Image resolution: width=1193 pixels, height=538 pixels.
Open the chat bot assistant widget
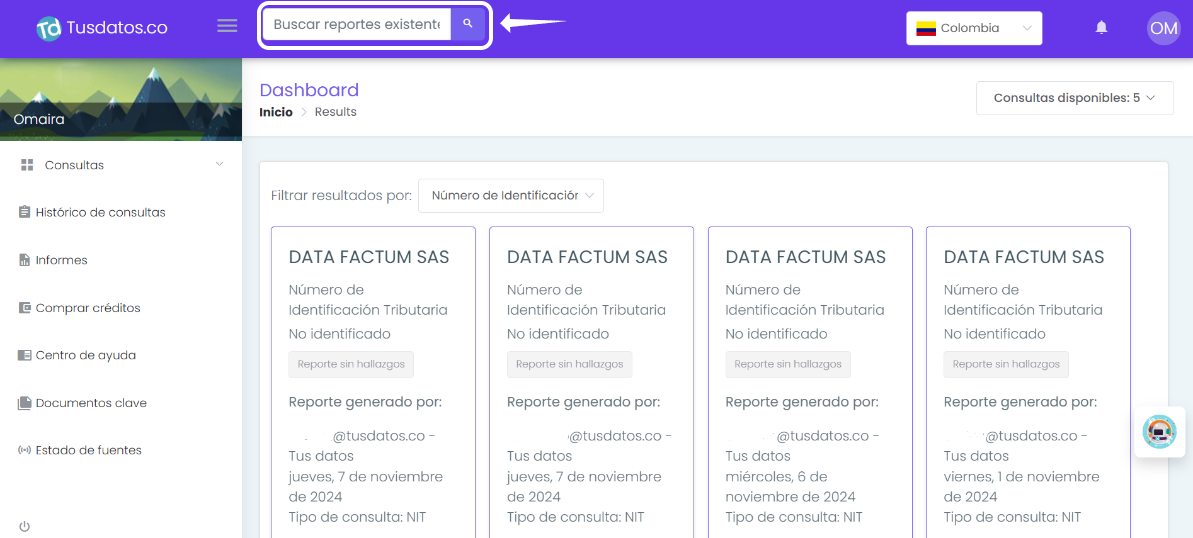coord(1160,431)
